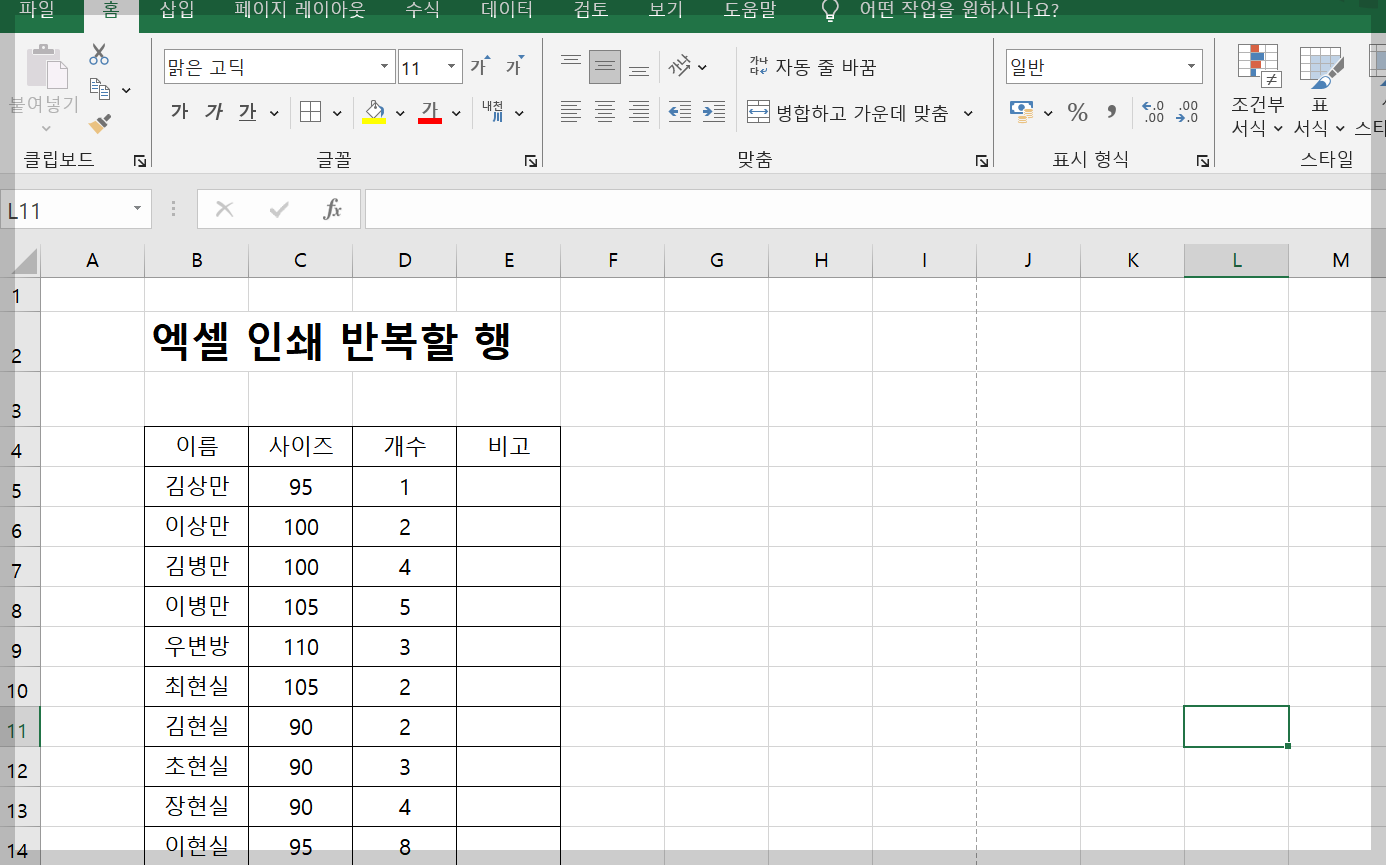Click the Name Box showing L11

point(66,210)
